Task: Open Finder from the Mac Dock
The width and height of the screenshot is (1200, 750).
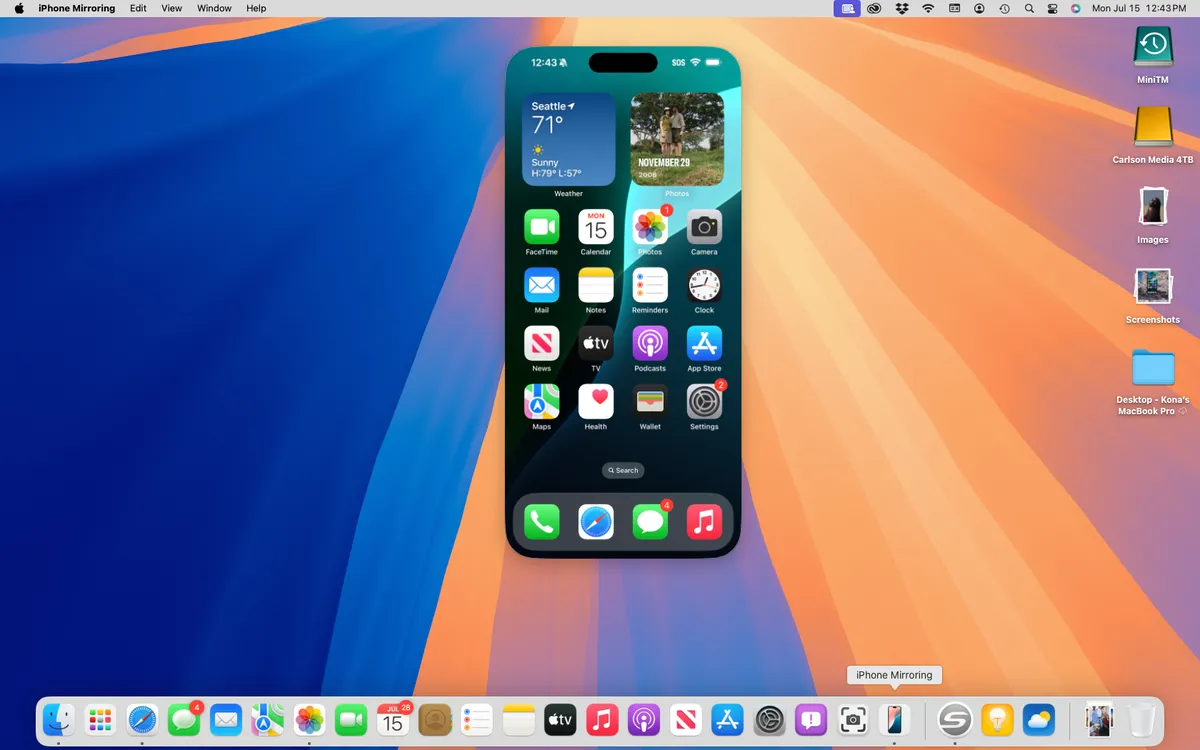Action: [x=58, y=719]
